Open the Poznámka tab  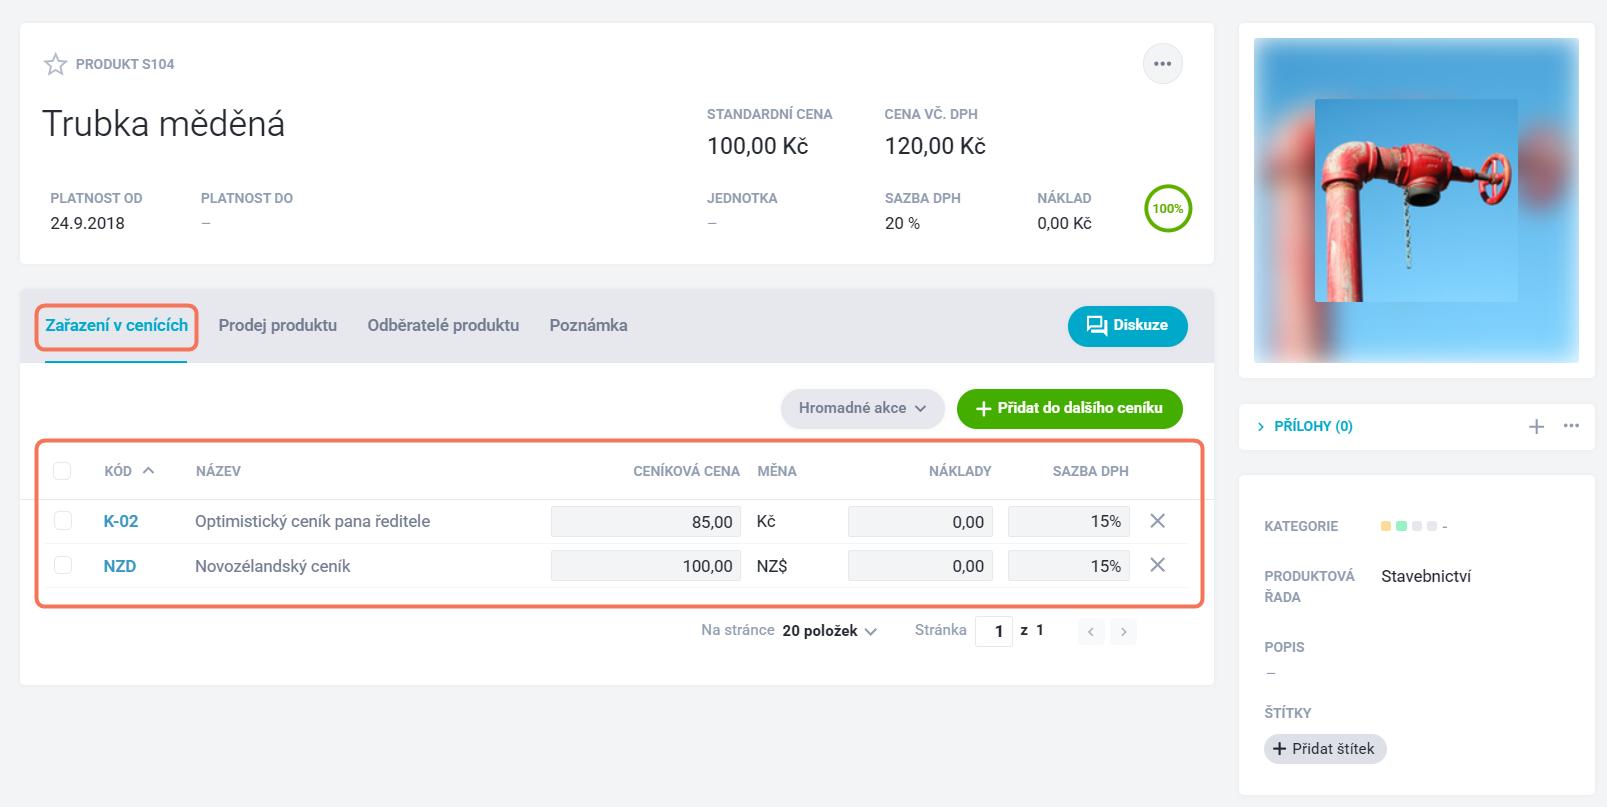pyautogui.click(x=588, y=325)
